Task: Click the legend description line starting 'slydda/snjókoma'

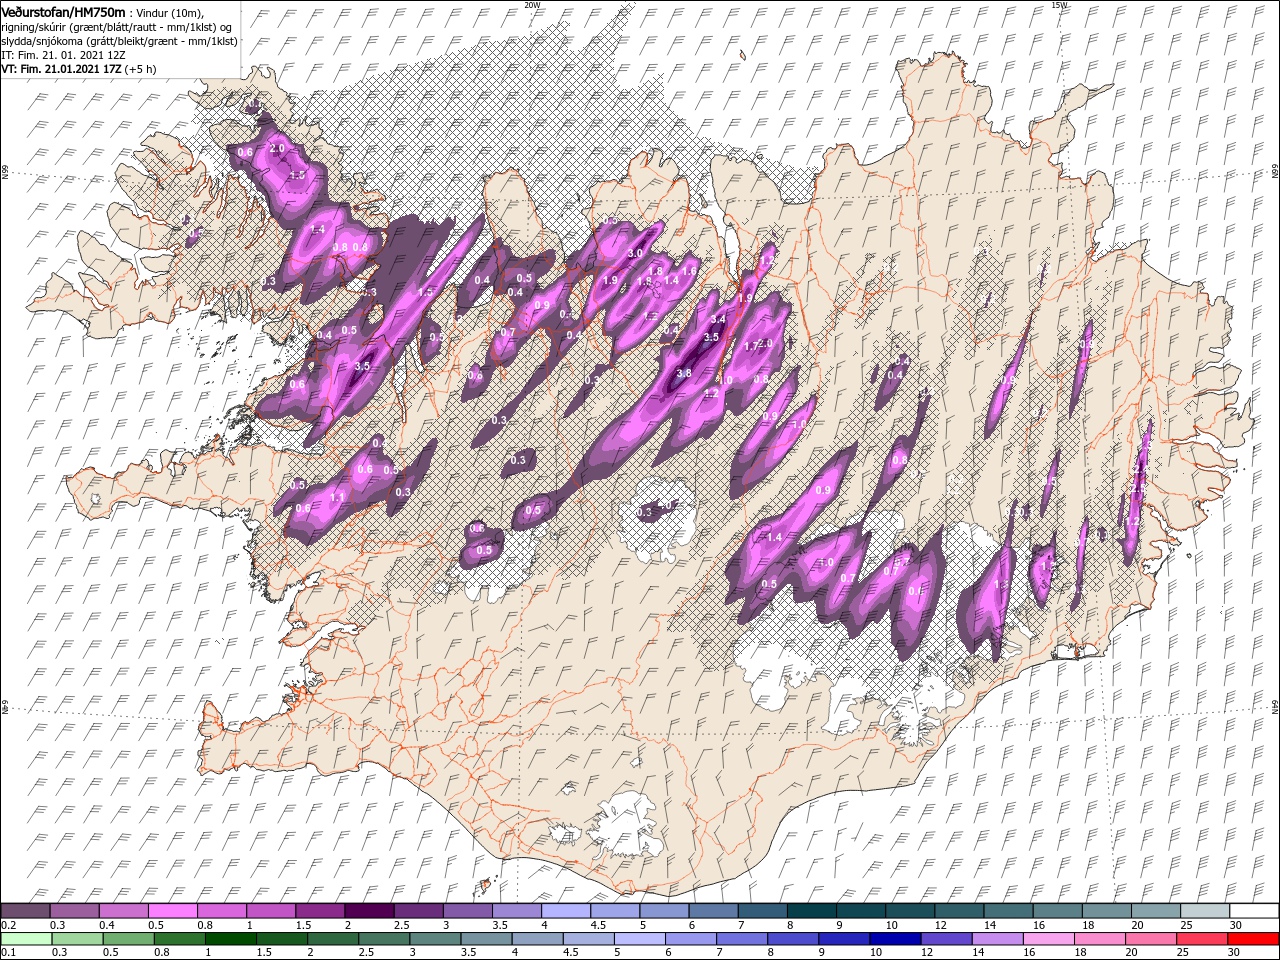Action: tap(119, 41)
